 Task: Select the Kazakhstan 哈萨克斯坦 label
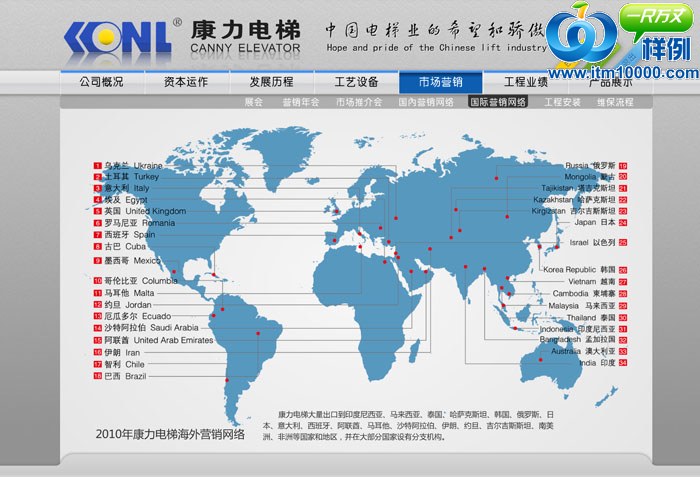click(574, 200)
